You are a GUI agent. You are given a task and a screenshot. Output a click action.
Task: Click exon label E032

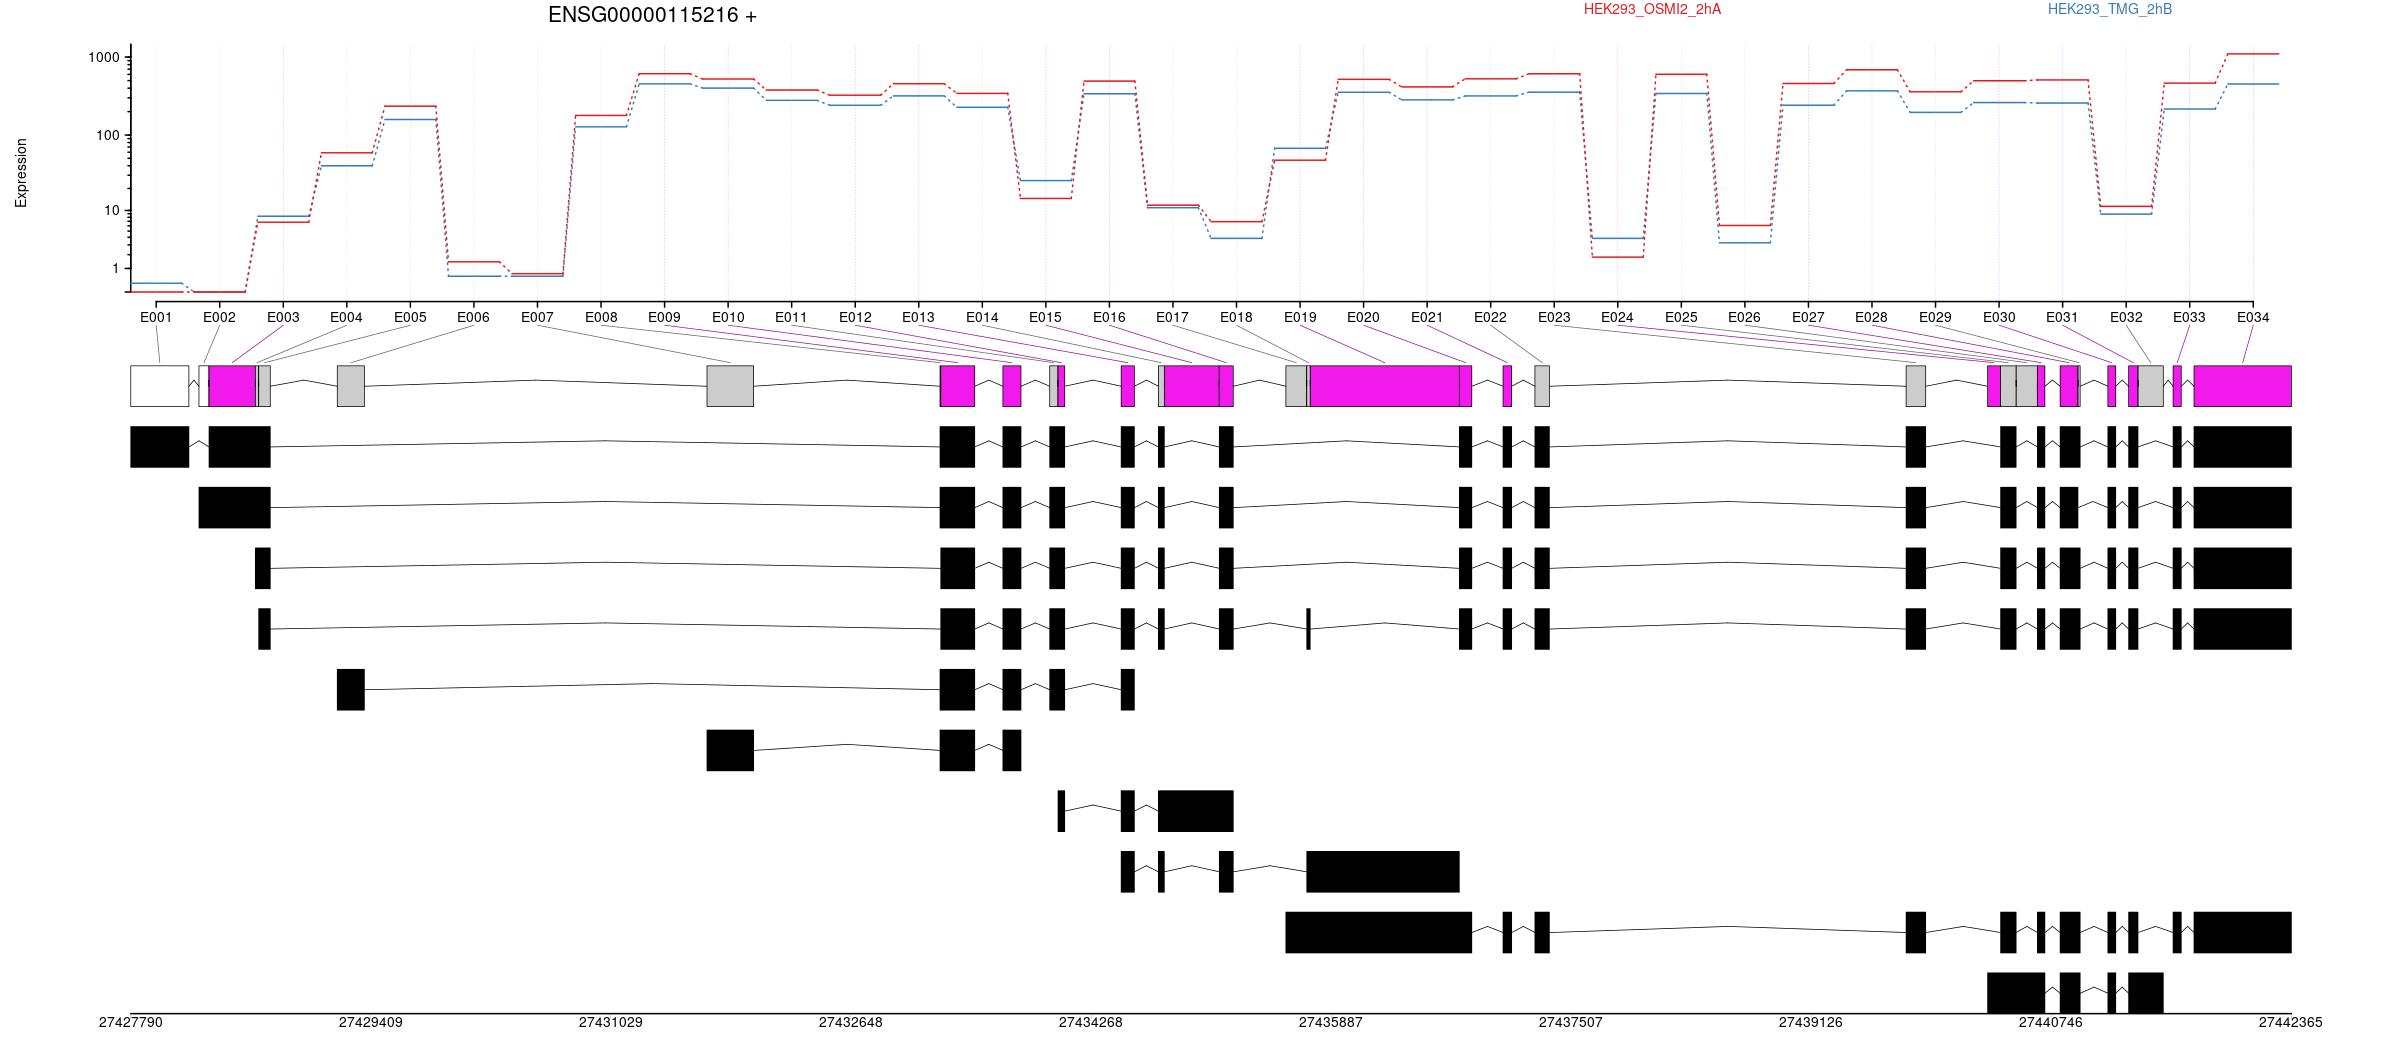tap(2126, 317)
